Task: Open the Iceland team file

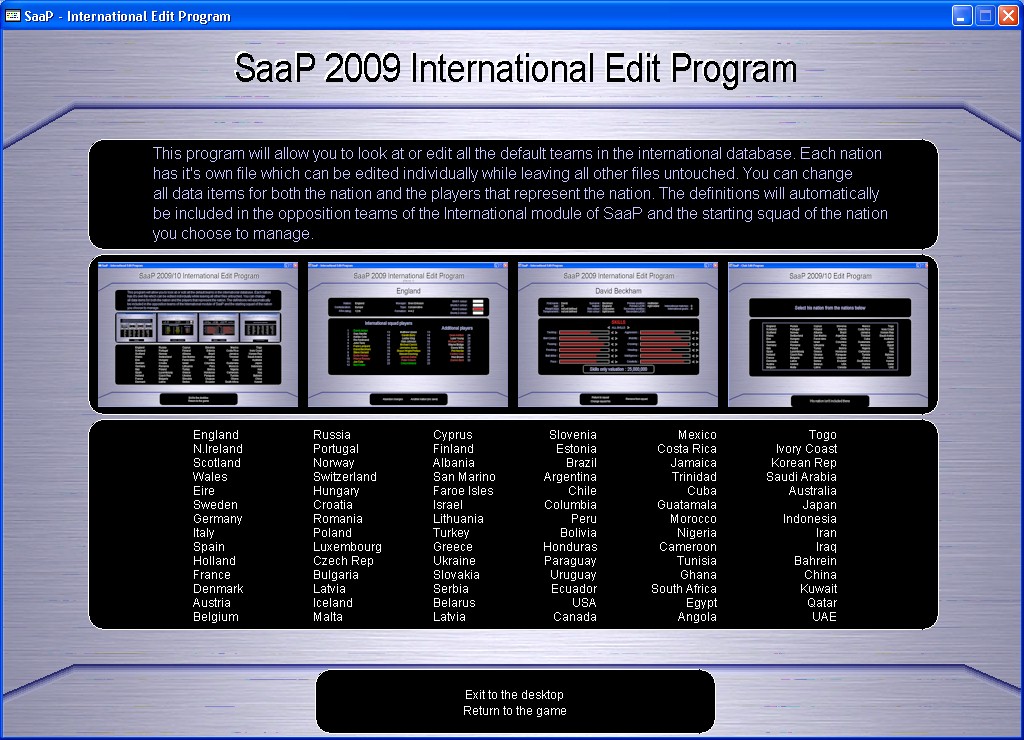Action: tap(332, 603)
